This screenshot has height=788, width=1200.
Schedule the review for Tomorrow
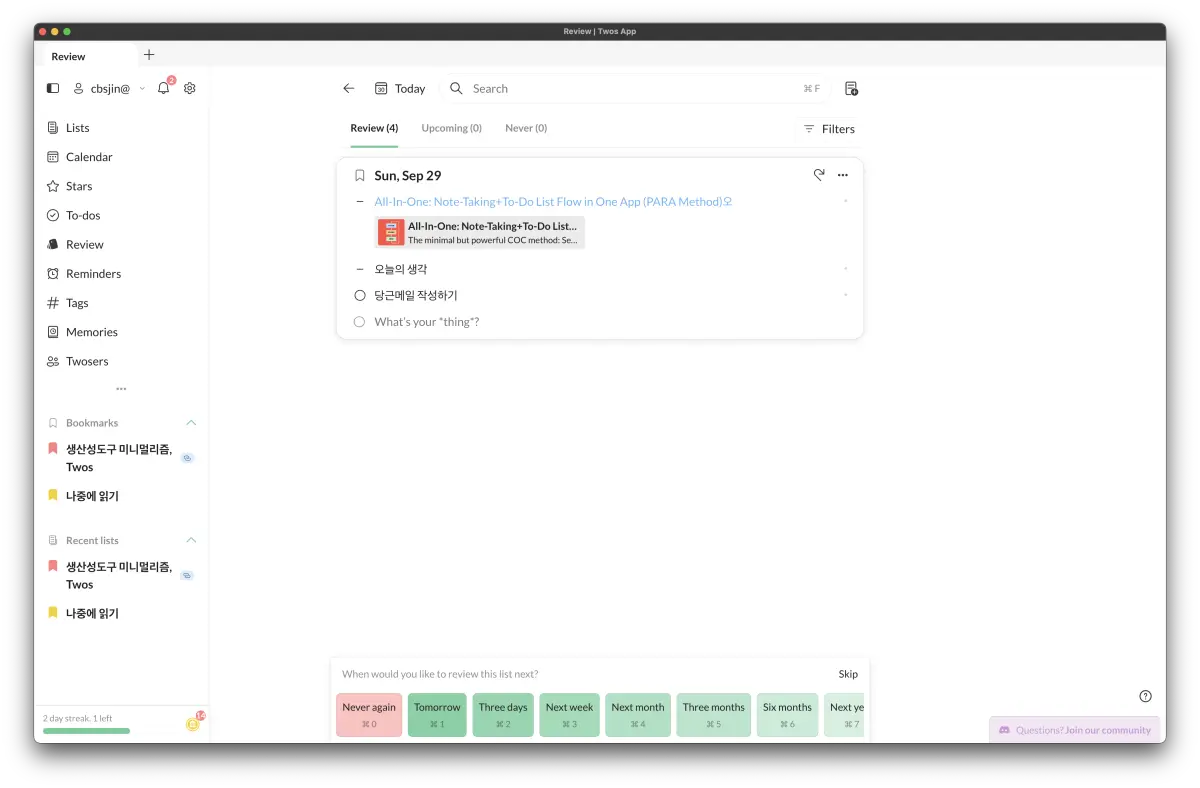pyautogui.click(x=437, y=715)
